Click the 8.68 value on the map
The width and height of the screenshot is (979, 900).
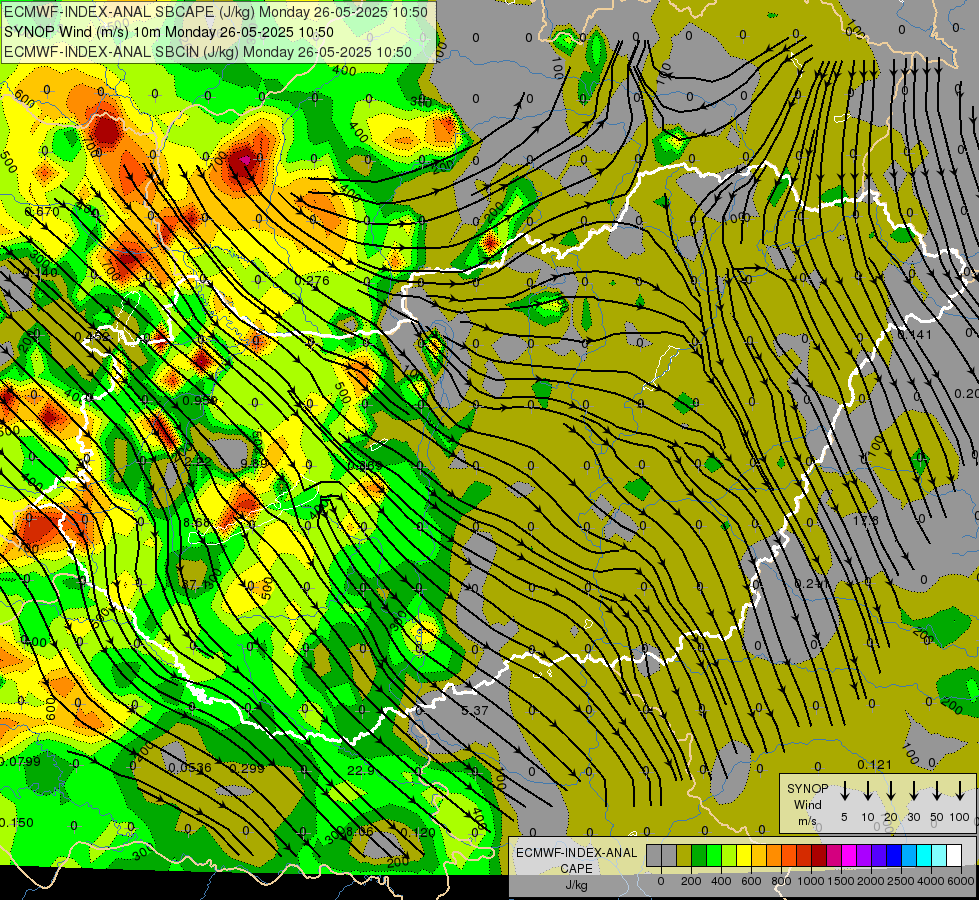197,522
